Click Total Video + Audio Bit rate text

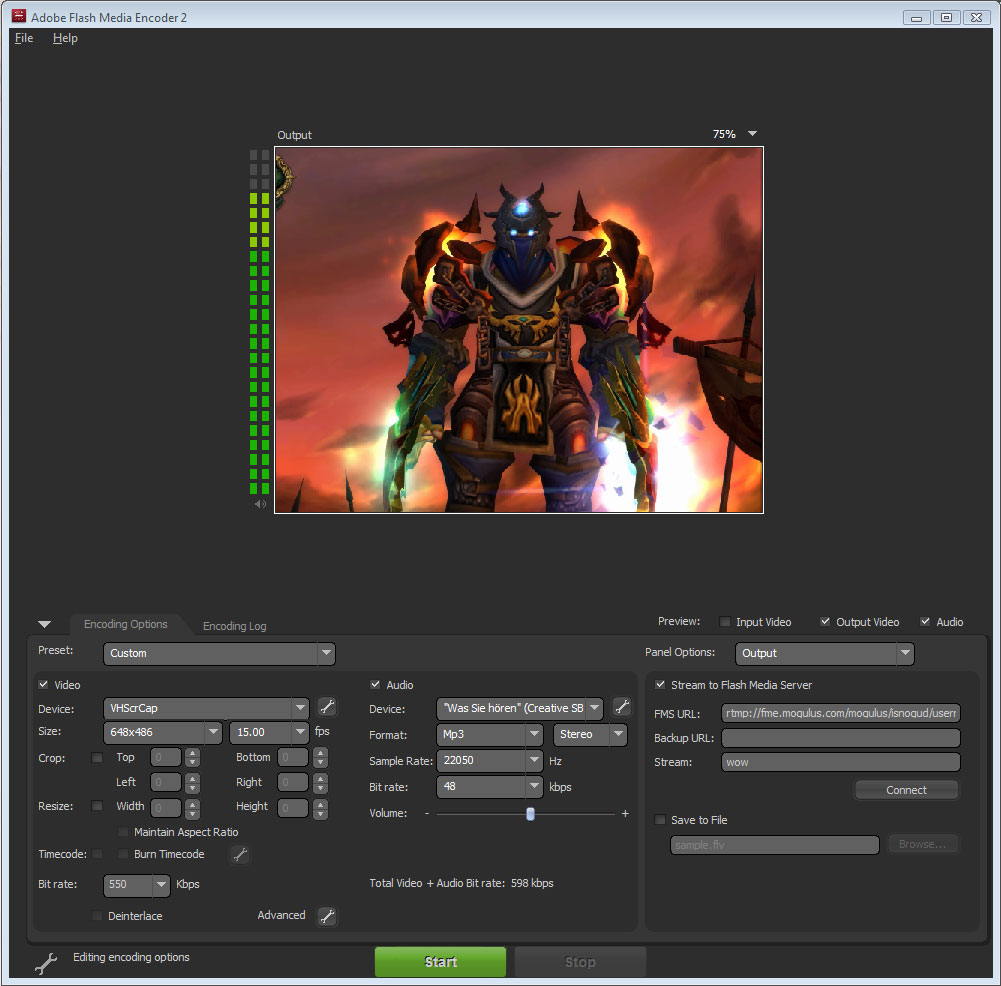461,883
